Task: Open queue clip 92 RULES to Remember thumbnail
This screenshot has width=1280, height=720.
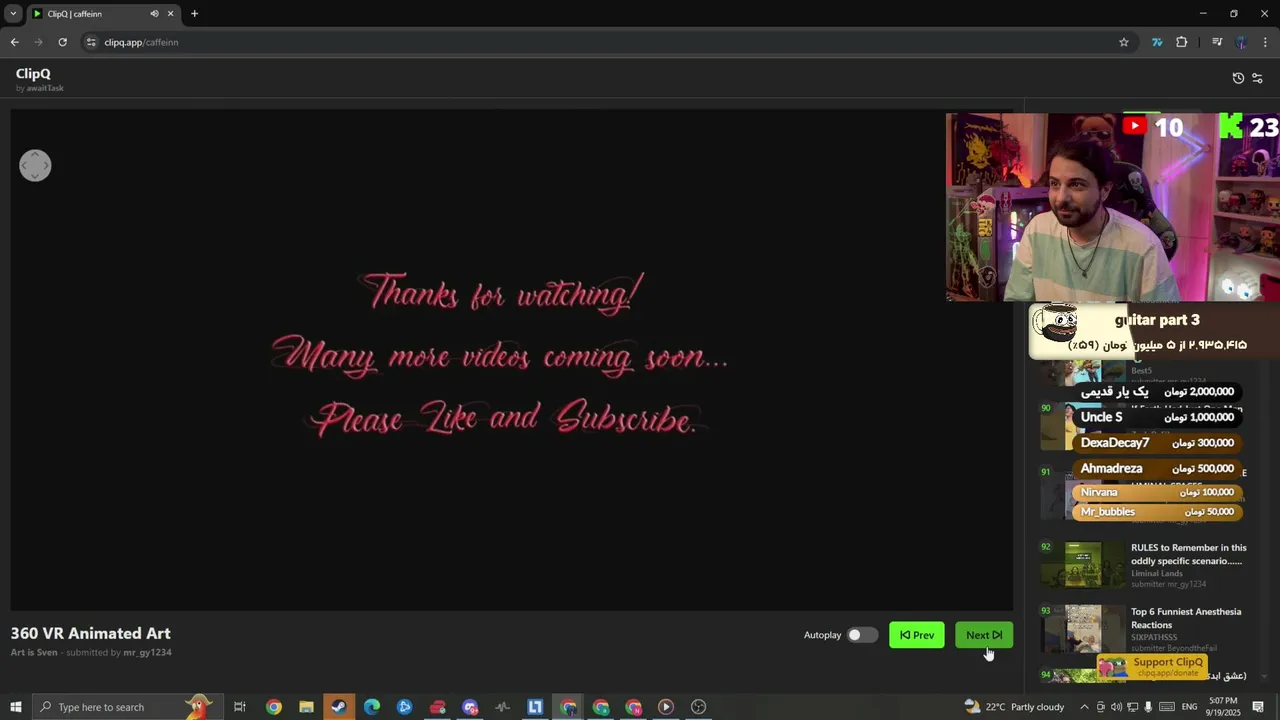Action: tap(1082, 566)
